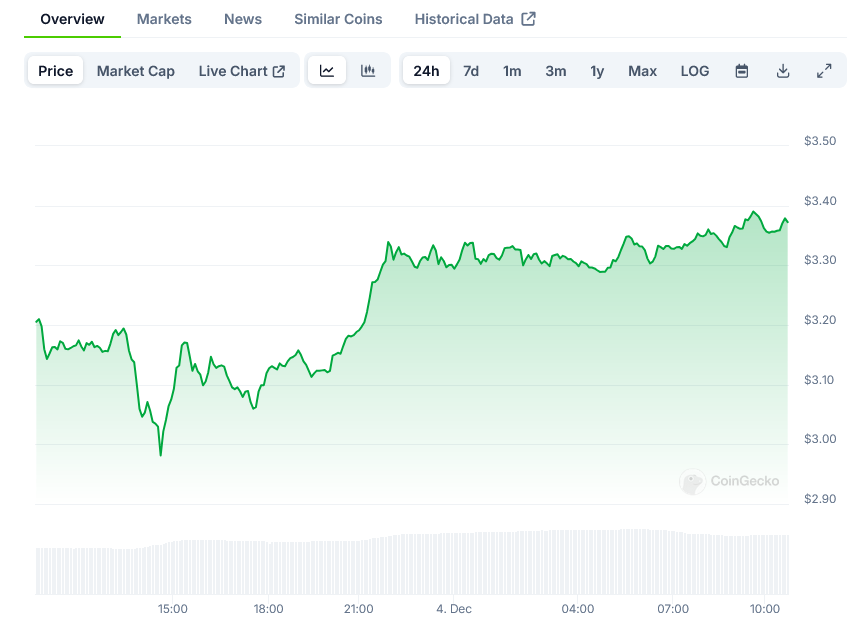Switch to line chart view icon

(327, 71)
